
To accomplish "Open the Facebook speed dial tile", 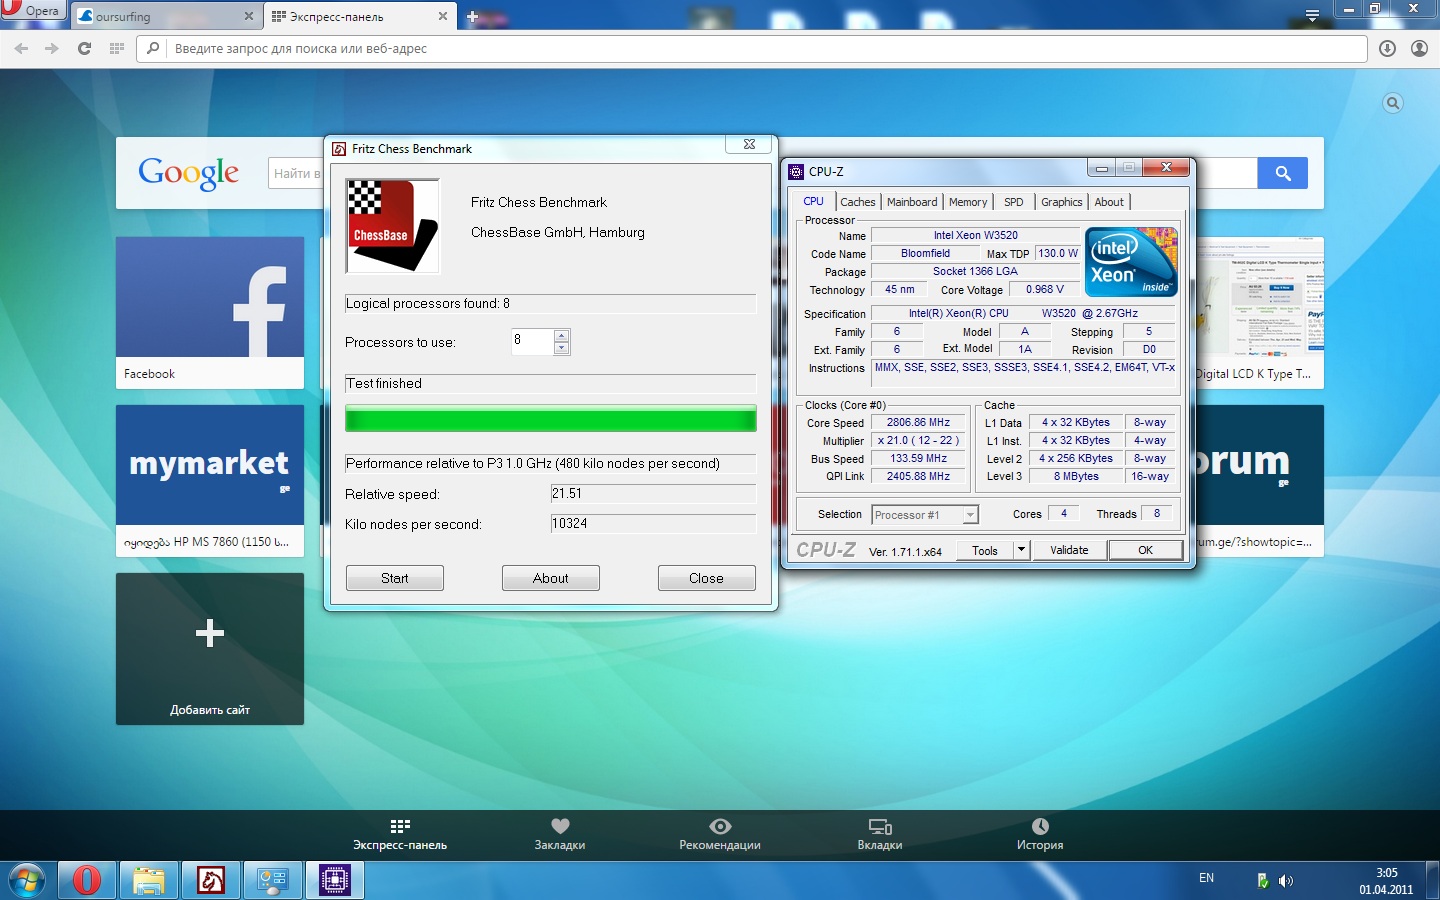I will pos(210,312).
